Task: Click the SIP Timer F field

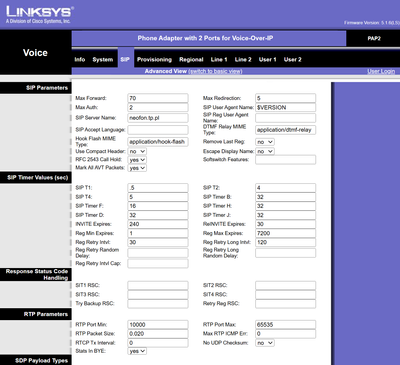Action: click(x=158, y=206)
